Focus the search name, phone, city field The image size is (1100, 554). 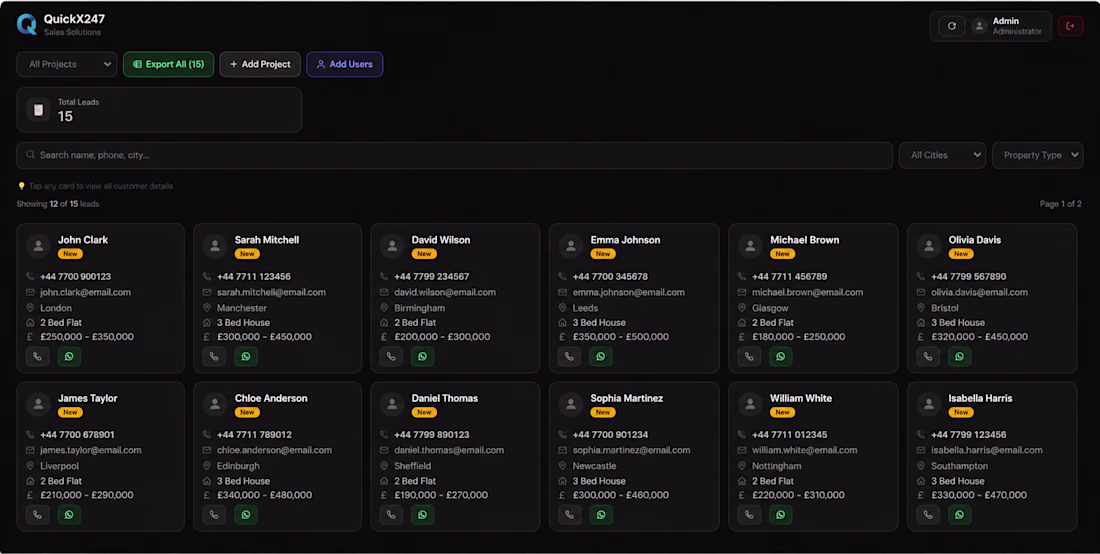(455, 155)
